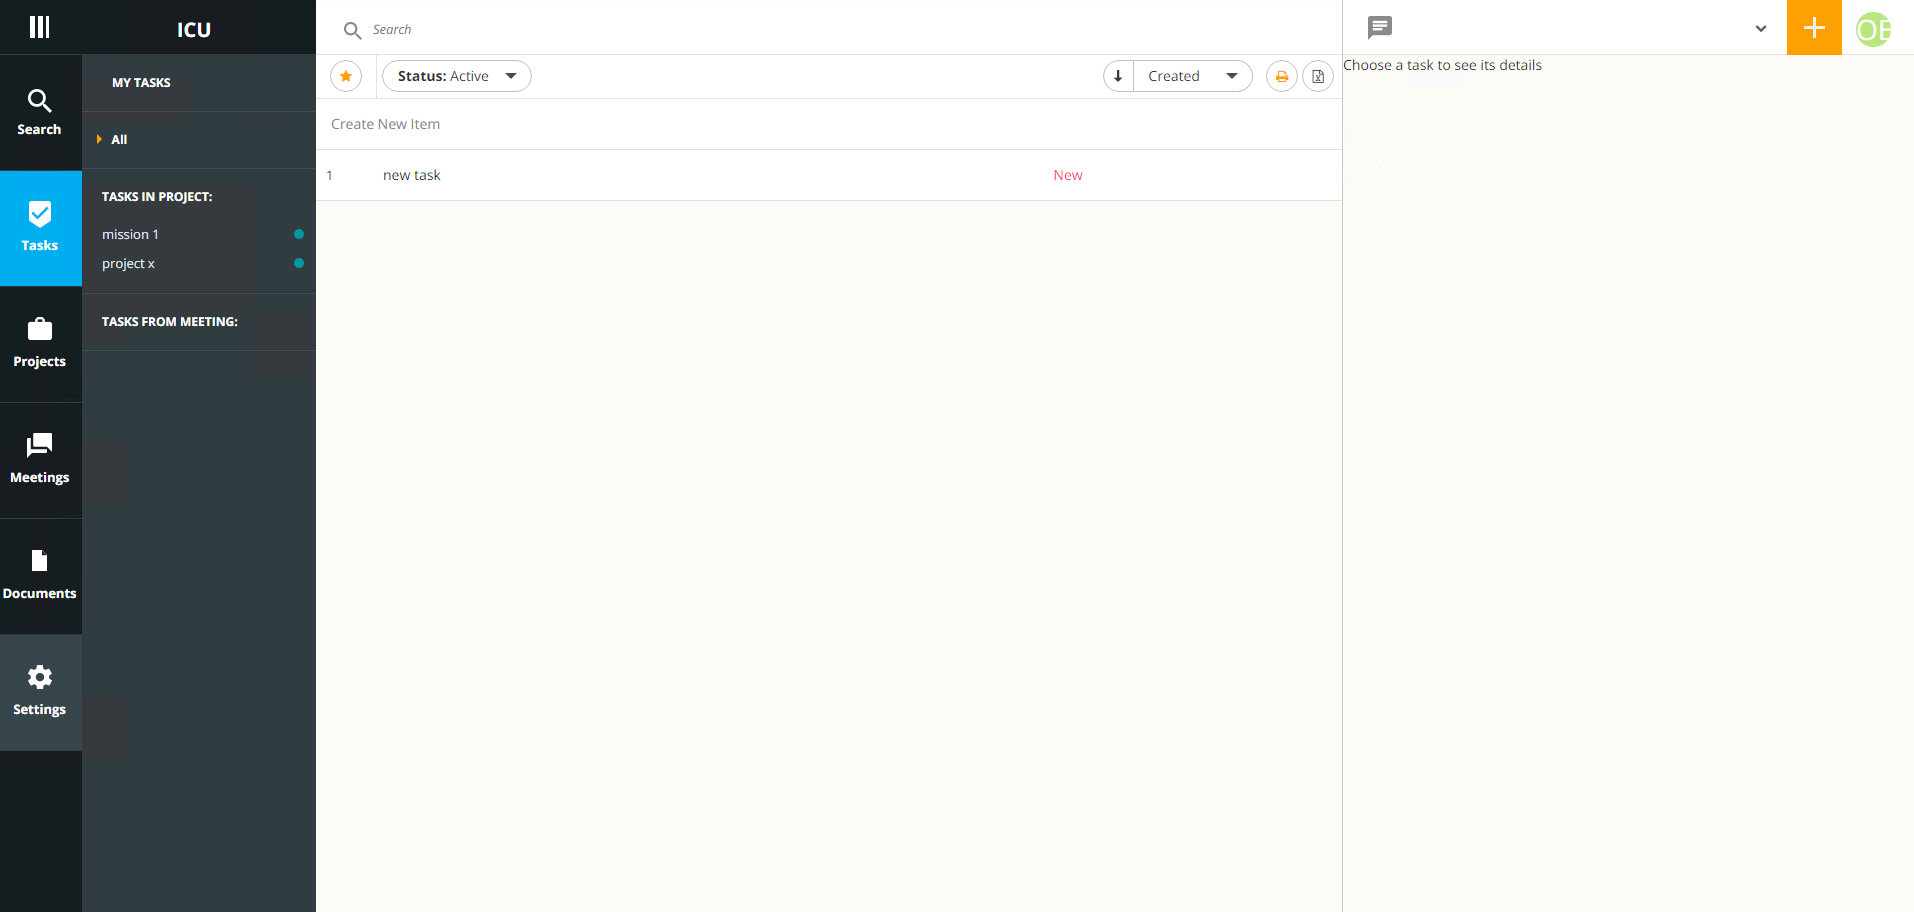Select the project x entry

[x=128, y=263]
